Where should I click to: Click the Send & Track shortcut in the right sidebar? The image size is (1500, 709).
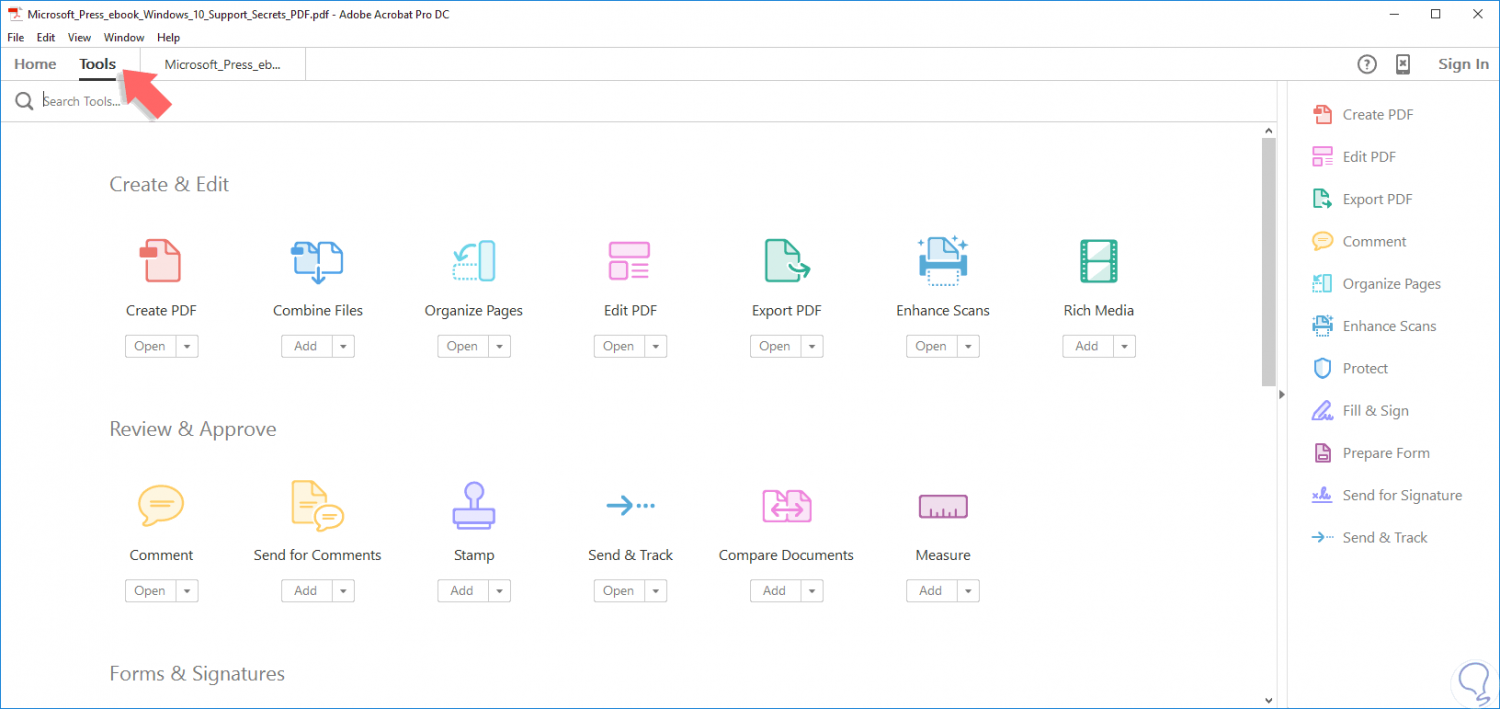tap(1369, 538)
